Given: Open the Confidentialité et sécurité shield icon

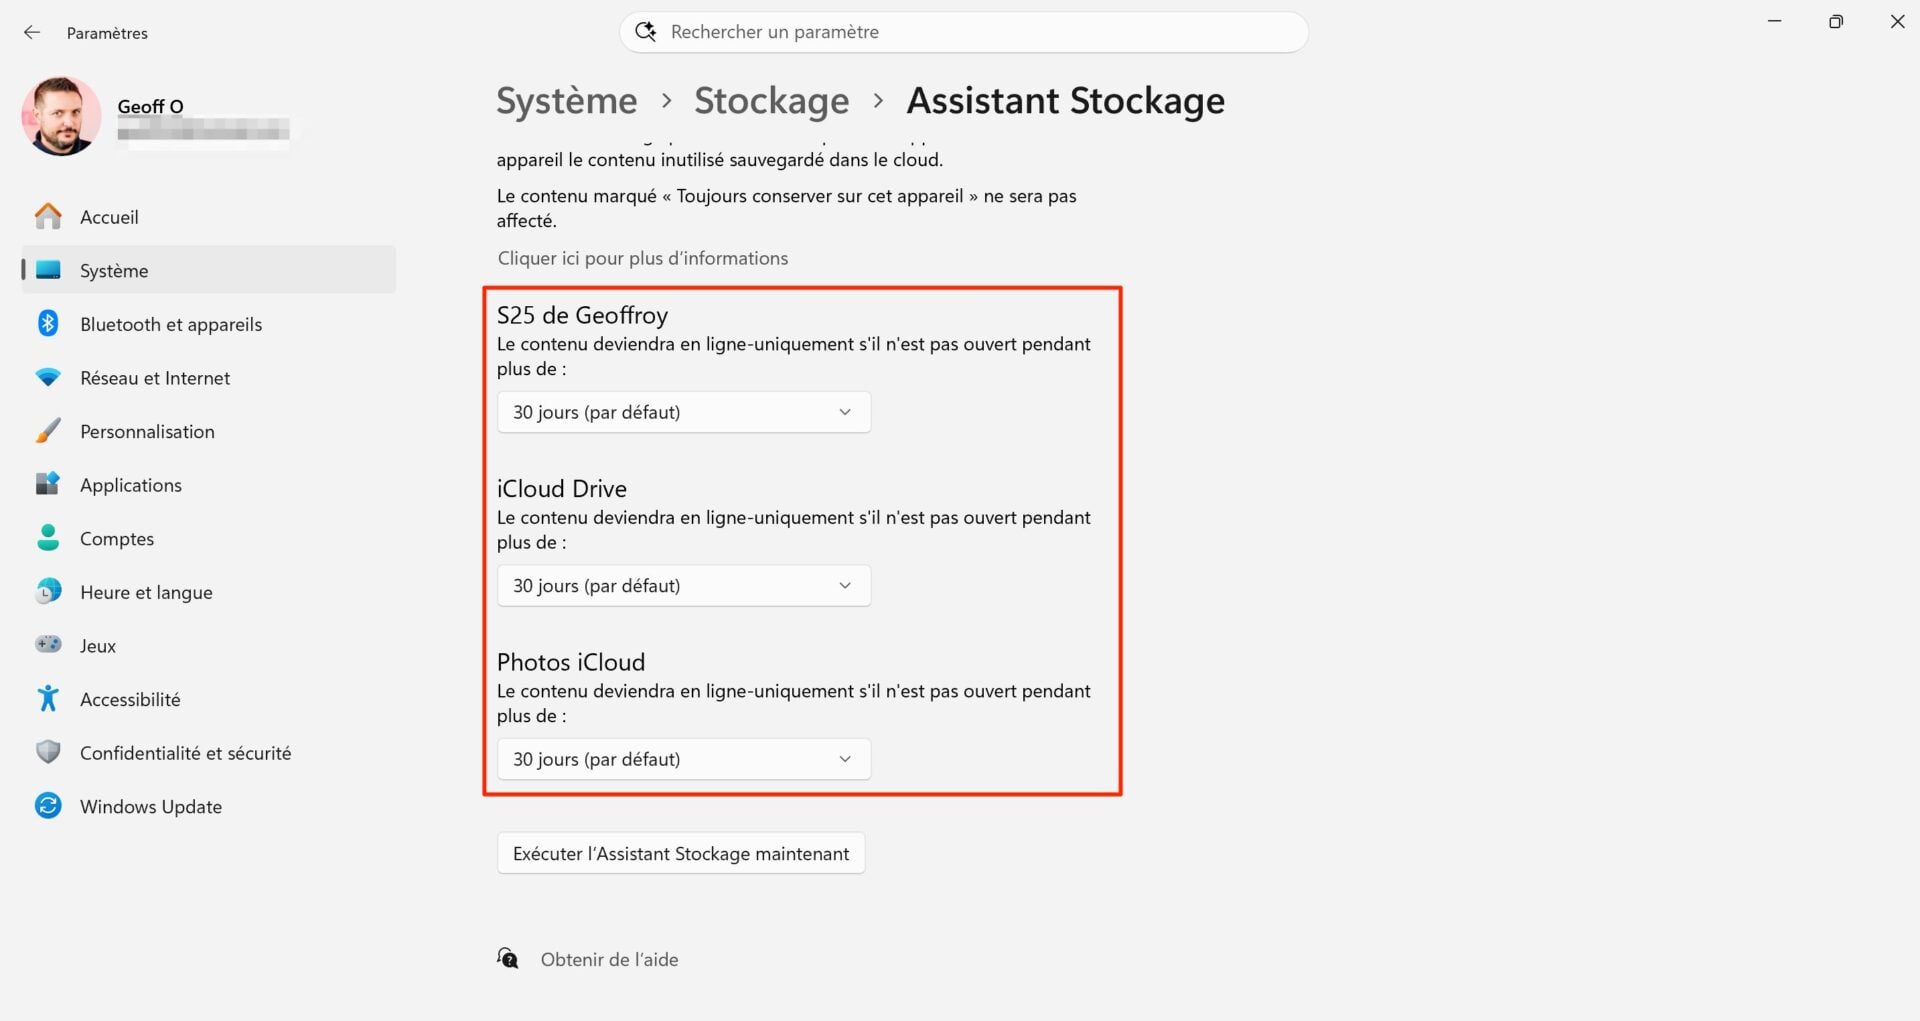Looking at the screenshot, I should point(47,752).
